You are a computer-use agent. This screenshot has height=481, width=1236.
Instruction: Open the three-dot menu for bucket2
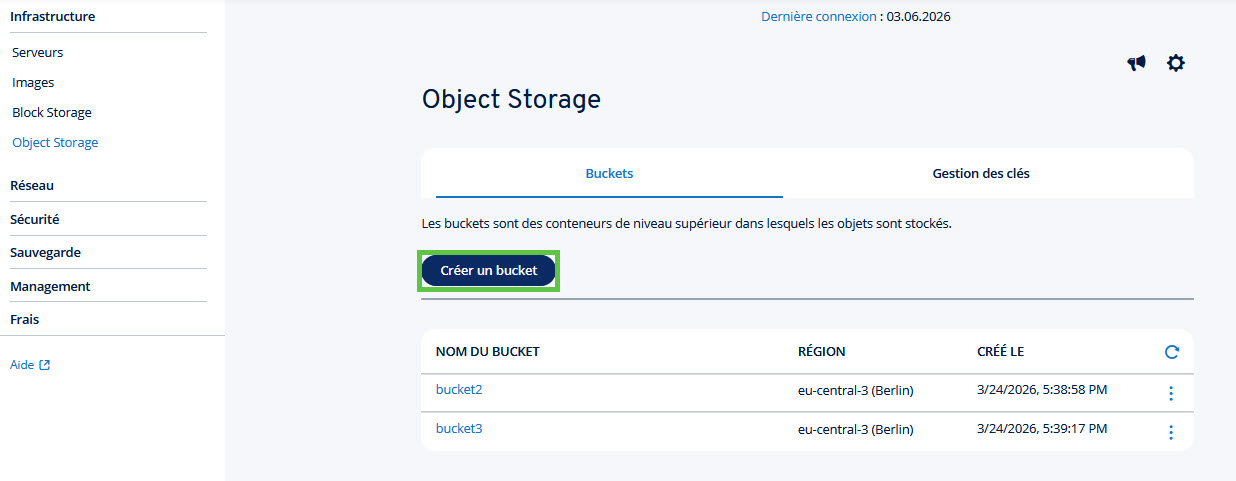coord(1171,393)
